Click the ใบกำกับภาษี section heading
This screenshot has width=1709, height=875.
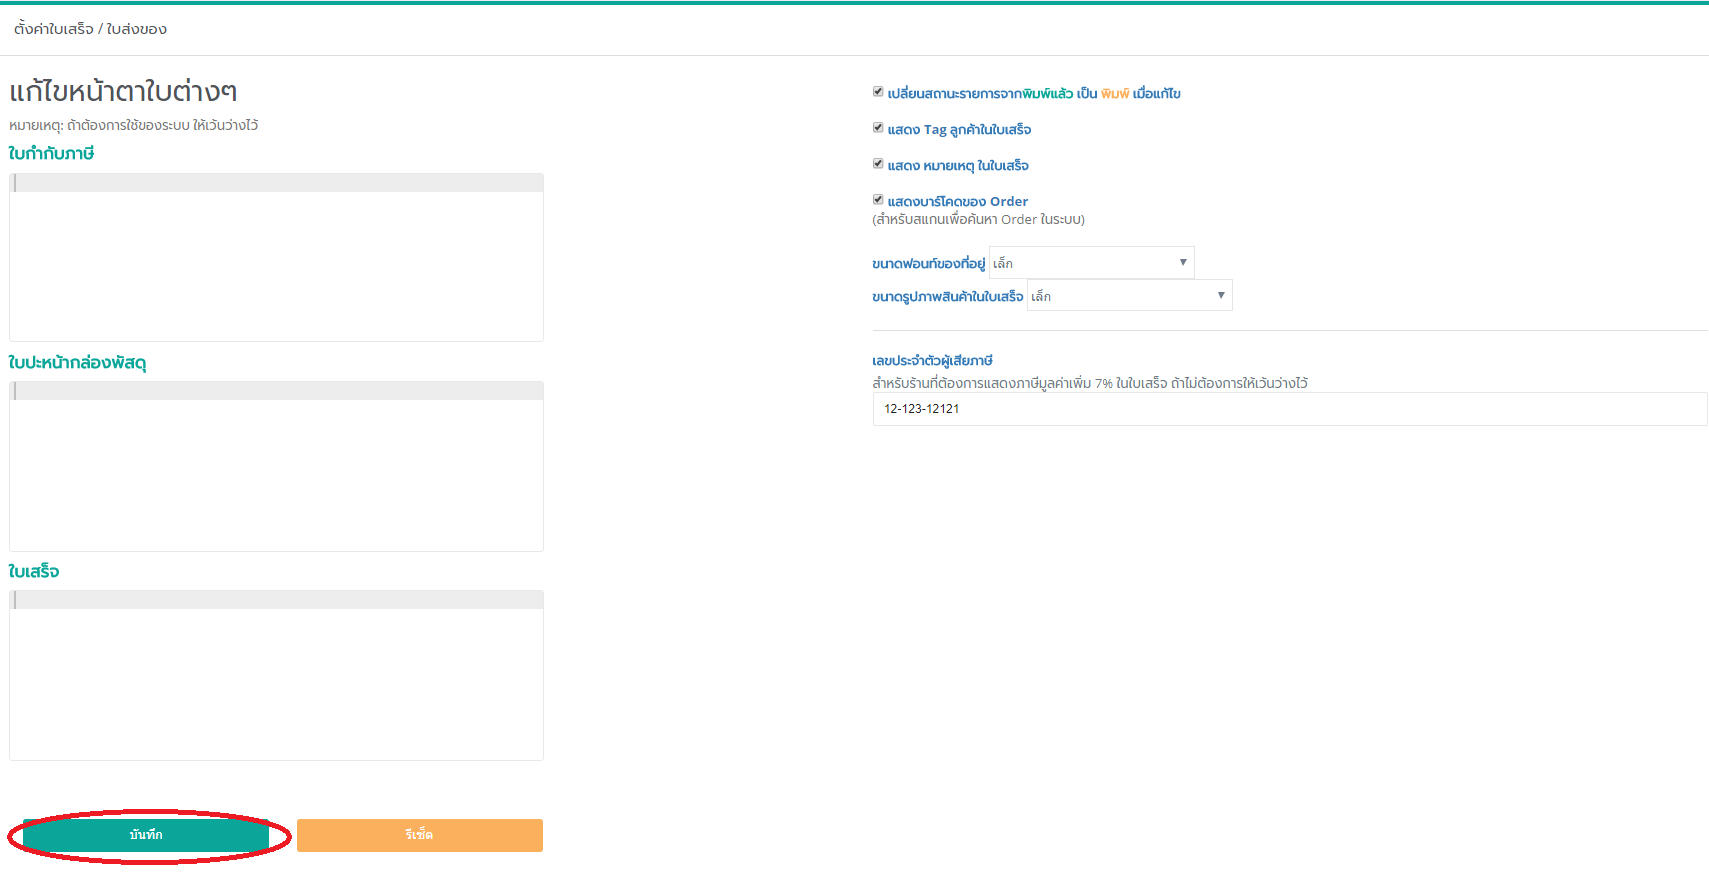[51, 153]
